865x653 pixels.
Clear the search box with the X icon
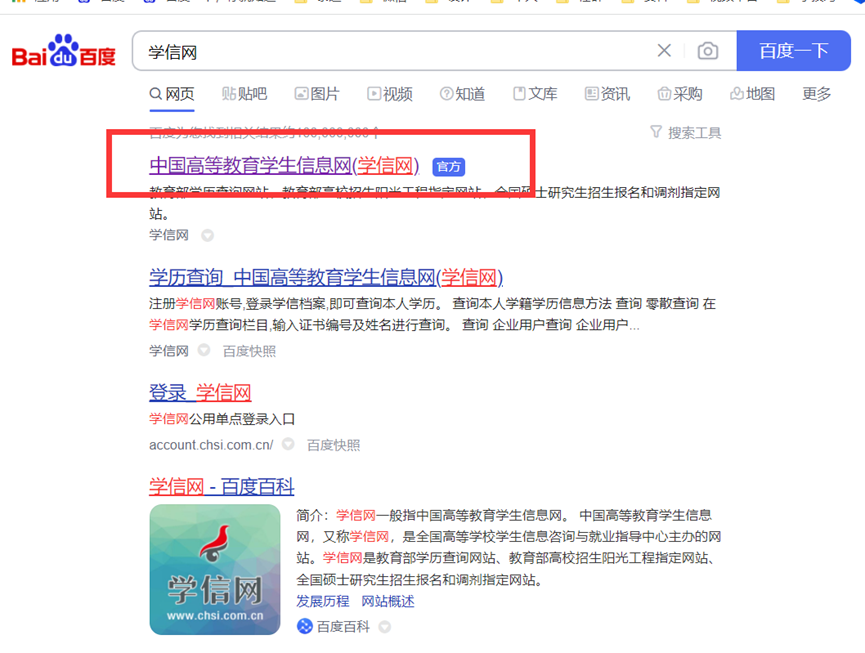click(x=664, y=51)
